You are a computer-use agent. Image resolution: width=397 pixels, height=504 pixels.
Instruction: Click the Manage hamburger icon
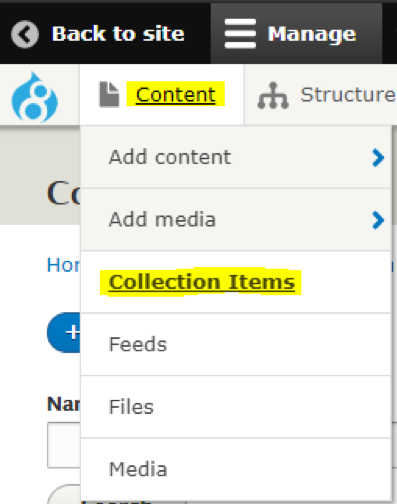240,34
